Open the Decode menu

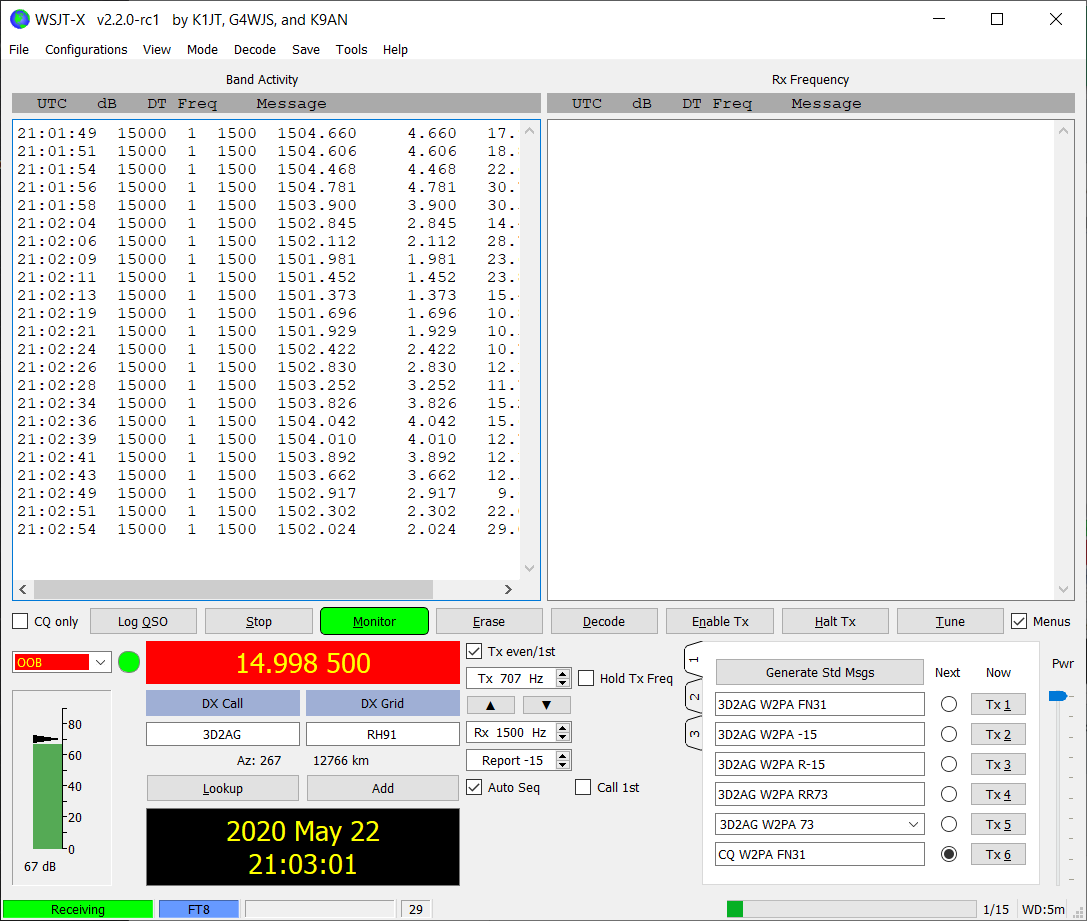[254, 49]
